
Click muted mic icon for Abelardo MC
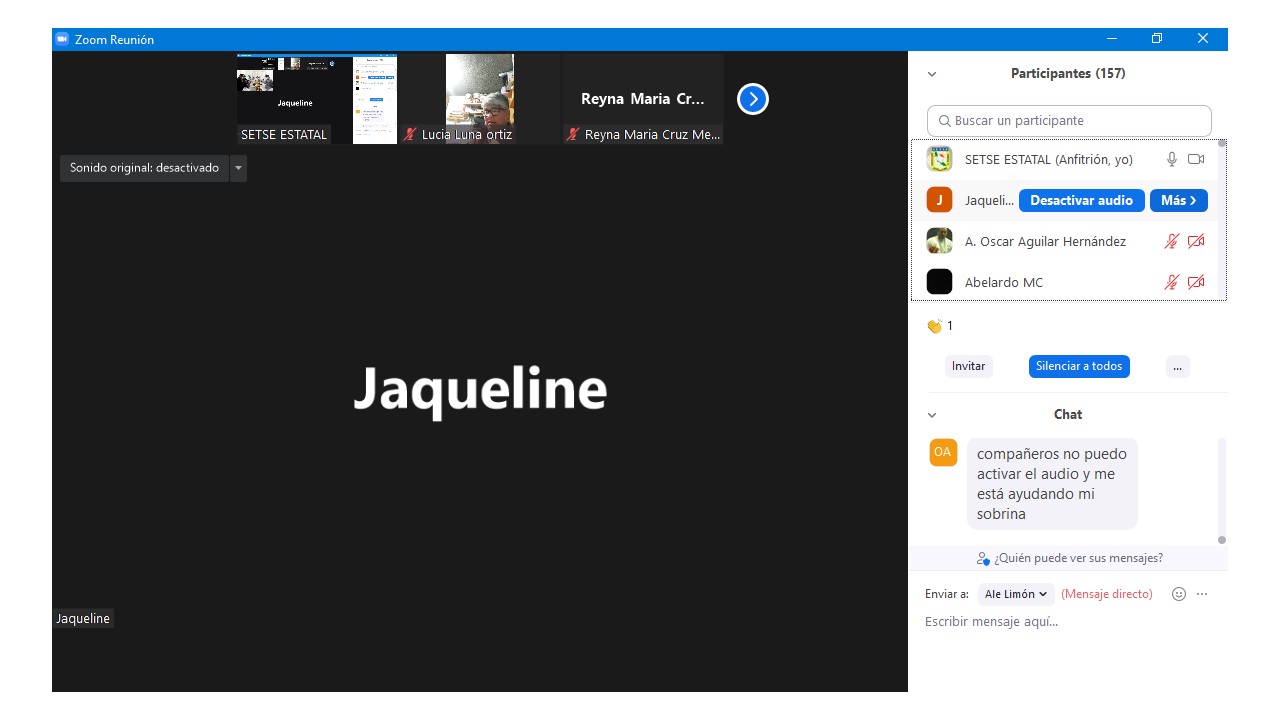1172,283
